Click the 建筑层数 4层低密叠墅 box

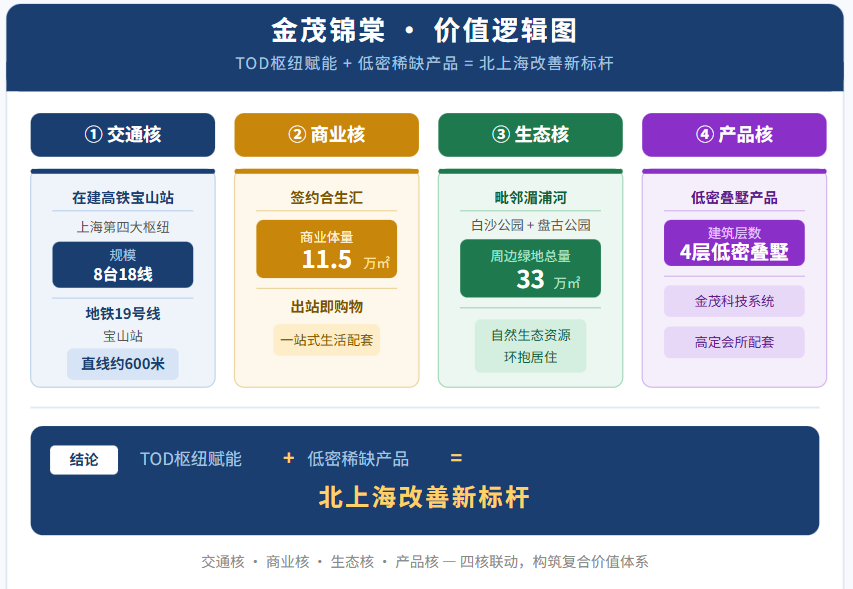tap(734, 243)
